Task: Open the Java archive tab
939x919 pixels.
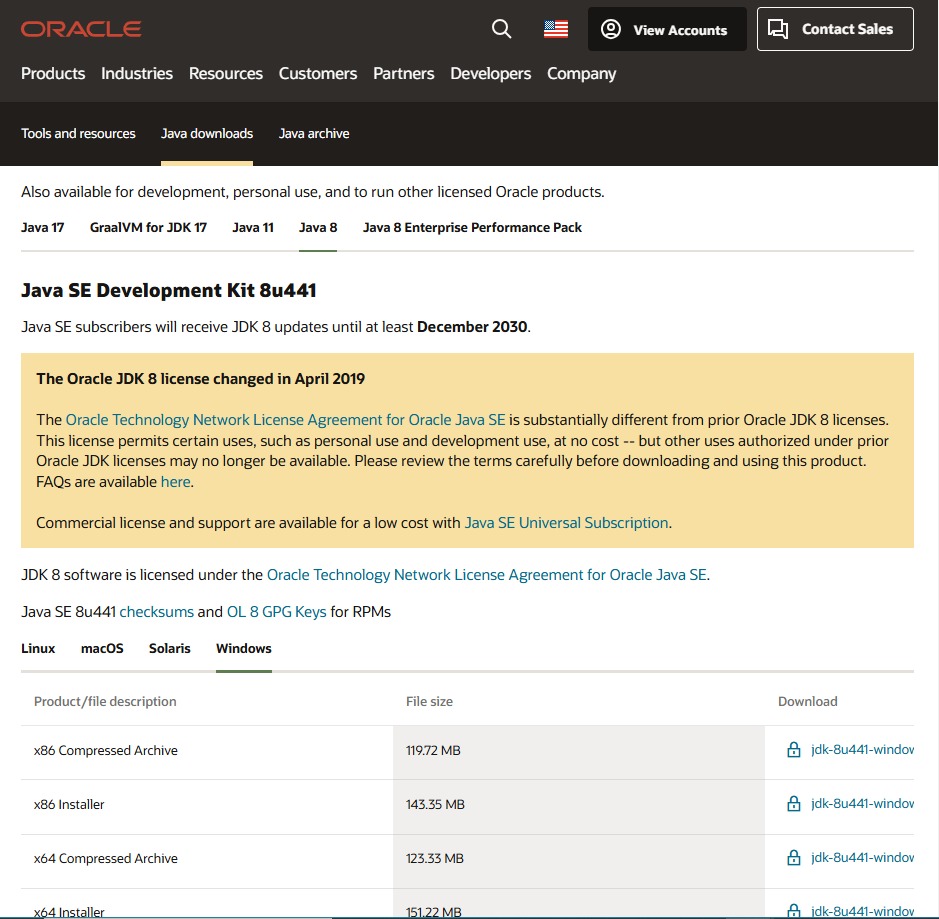Action: 314,134
